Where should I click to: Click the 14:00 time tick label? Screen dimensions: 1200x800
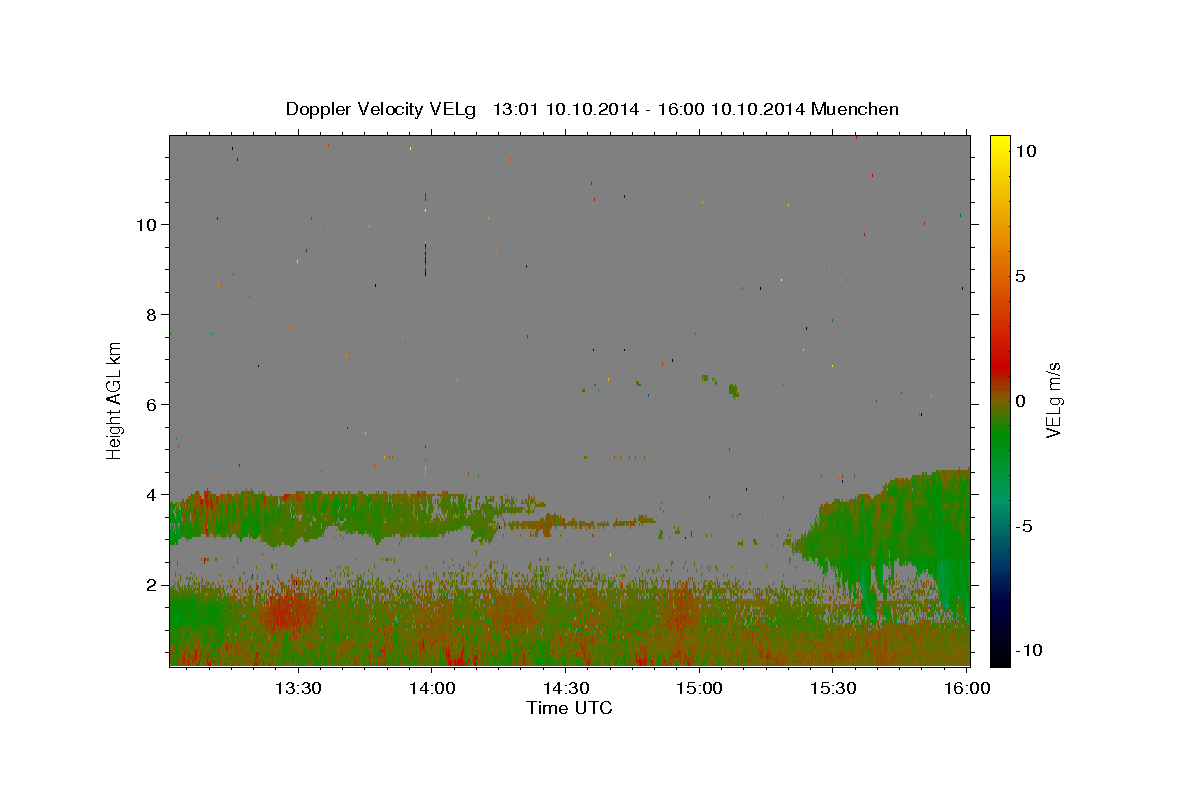click(431, 688)
